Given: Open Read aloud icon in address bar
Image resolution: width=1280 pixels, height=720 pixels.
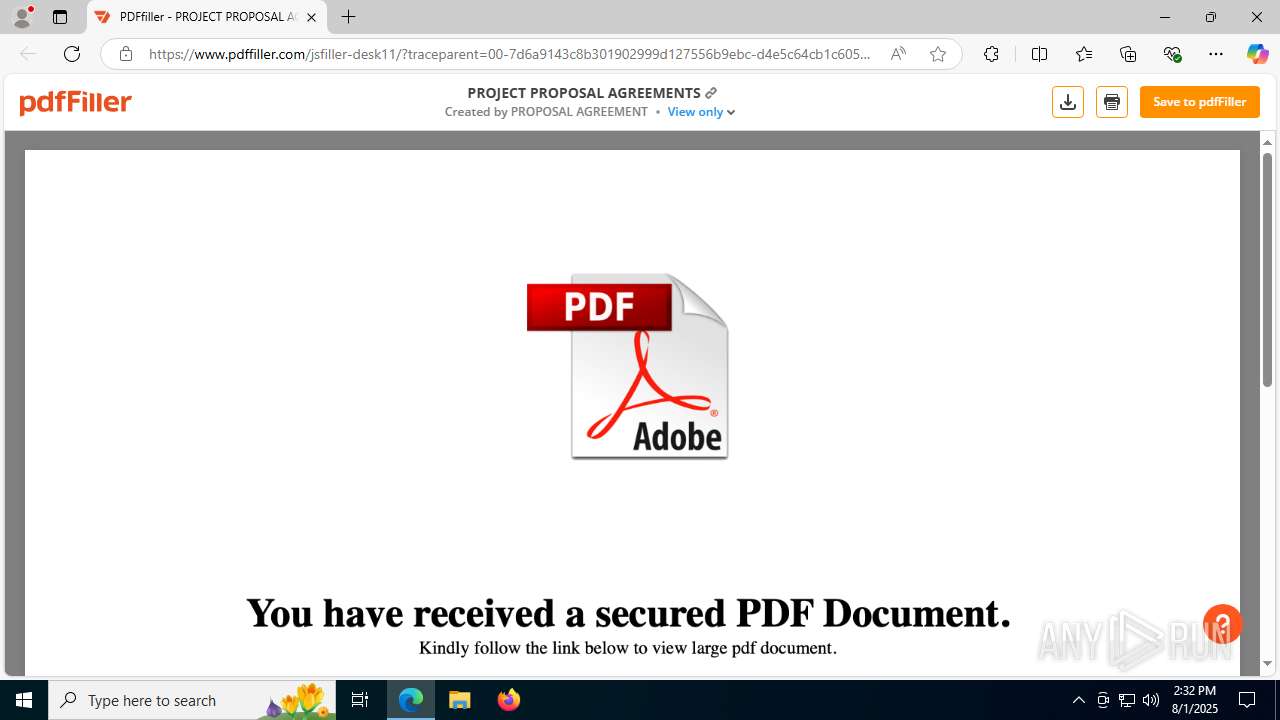Looking at the screenshot, I should pyautogui.click(x=898, y=54).
